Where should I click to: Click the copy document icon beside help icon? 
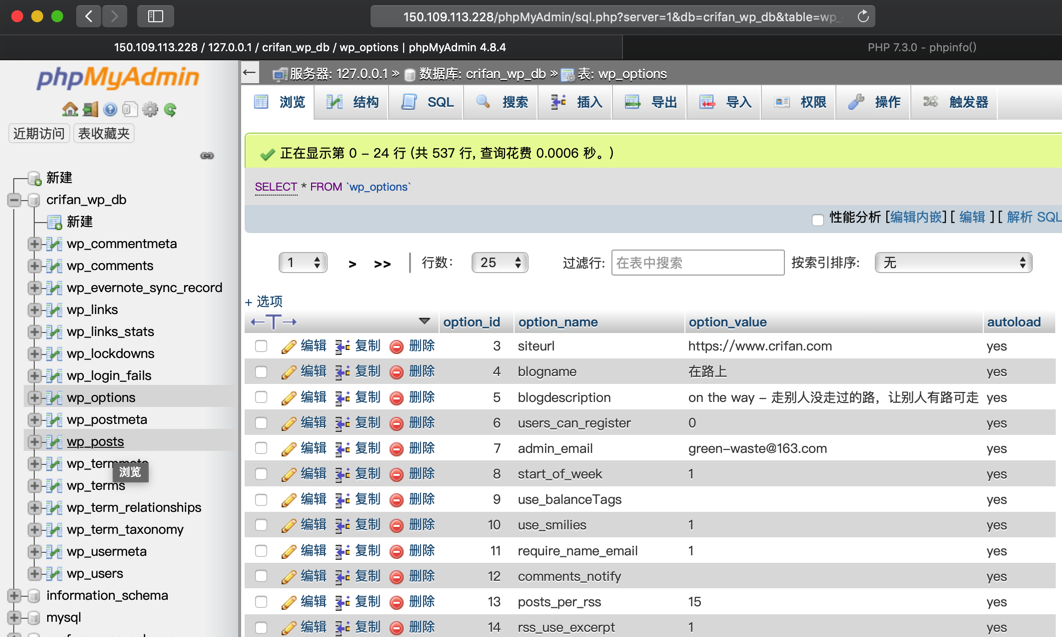130,109
